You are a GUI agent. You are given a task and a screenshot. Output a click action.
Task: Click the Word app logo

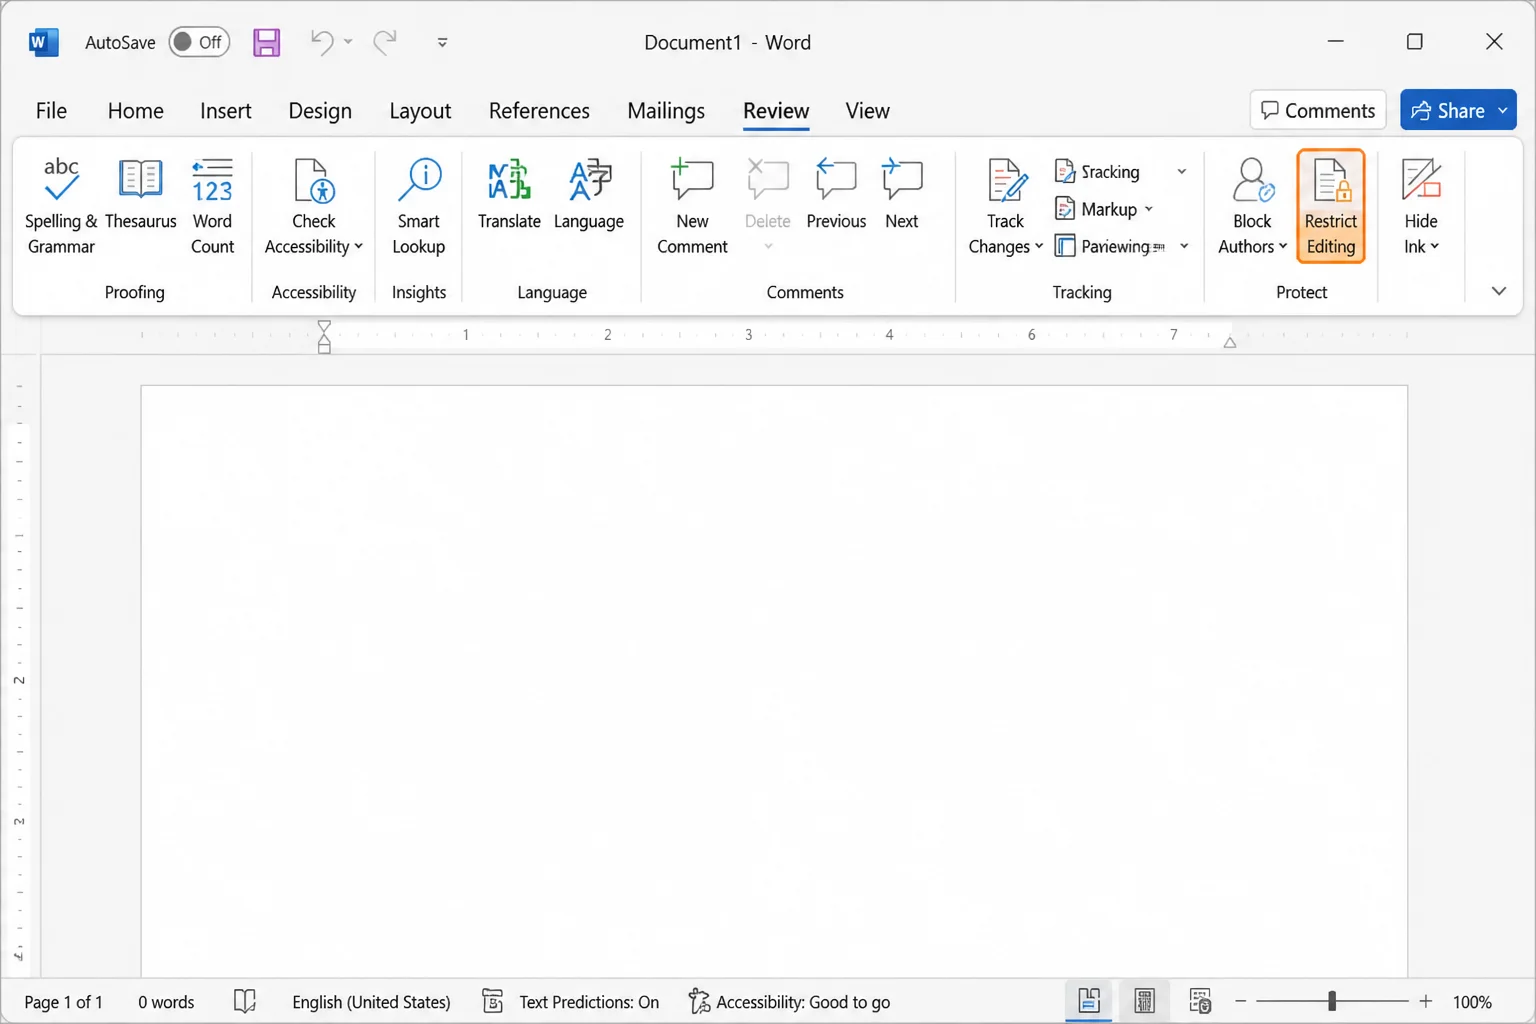click(x=43, y=42)
